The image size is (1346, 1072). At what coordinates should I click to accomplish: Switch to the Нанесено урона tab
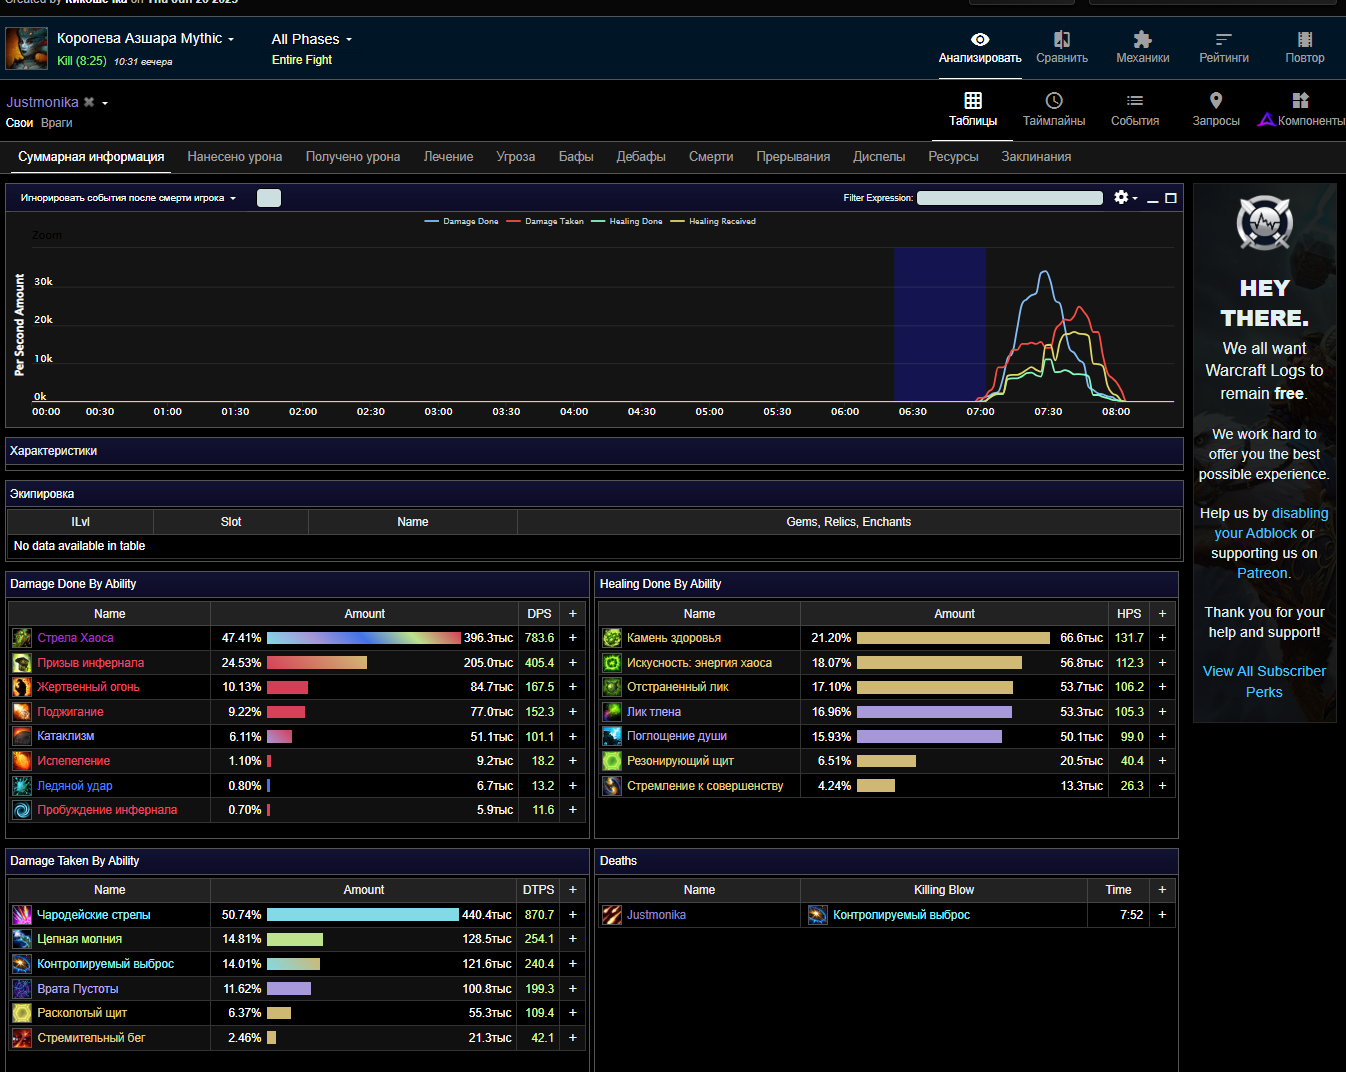tap(234, 157)
